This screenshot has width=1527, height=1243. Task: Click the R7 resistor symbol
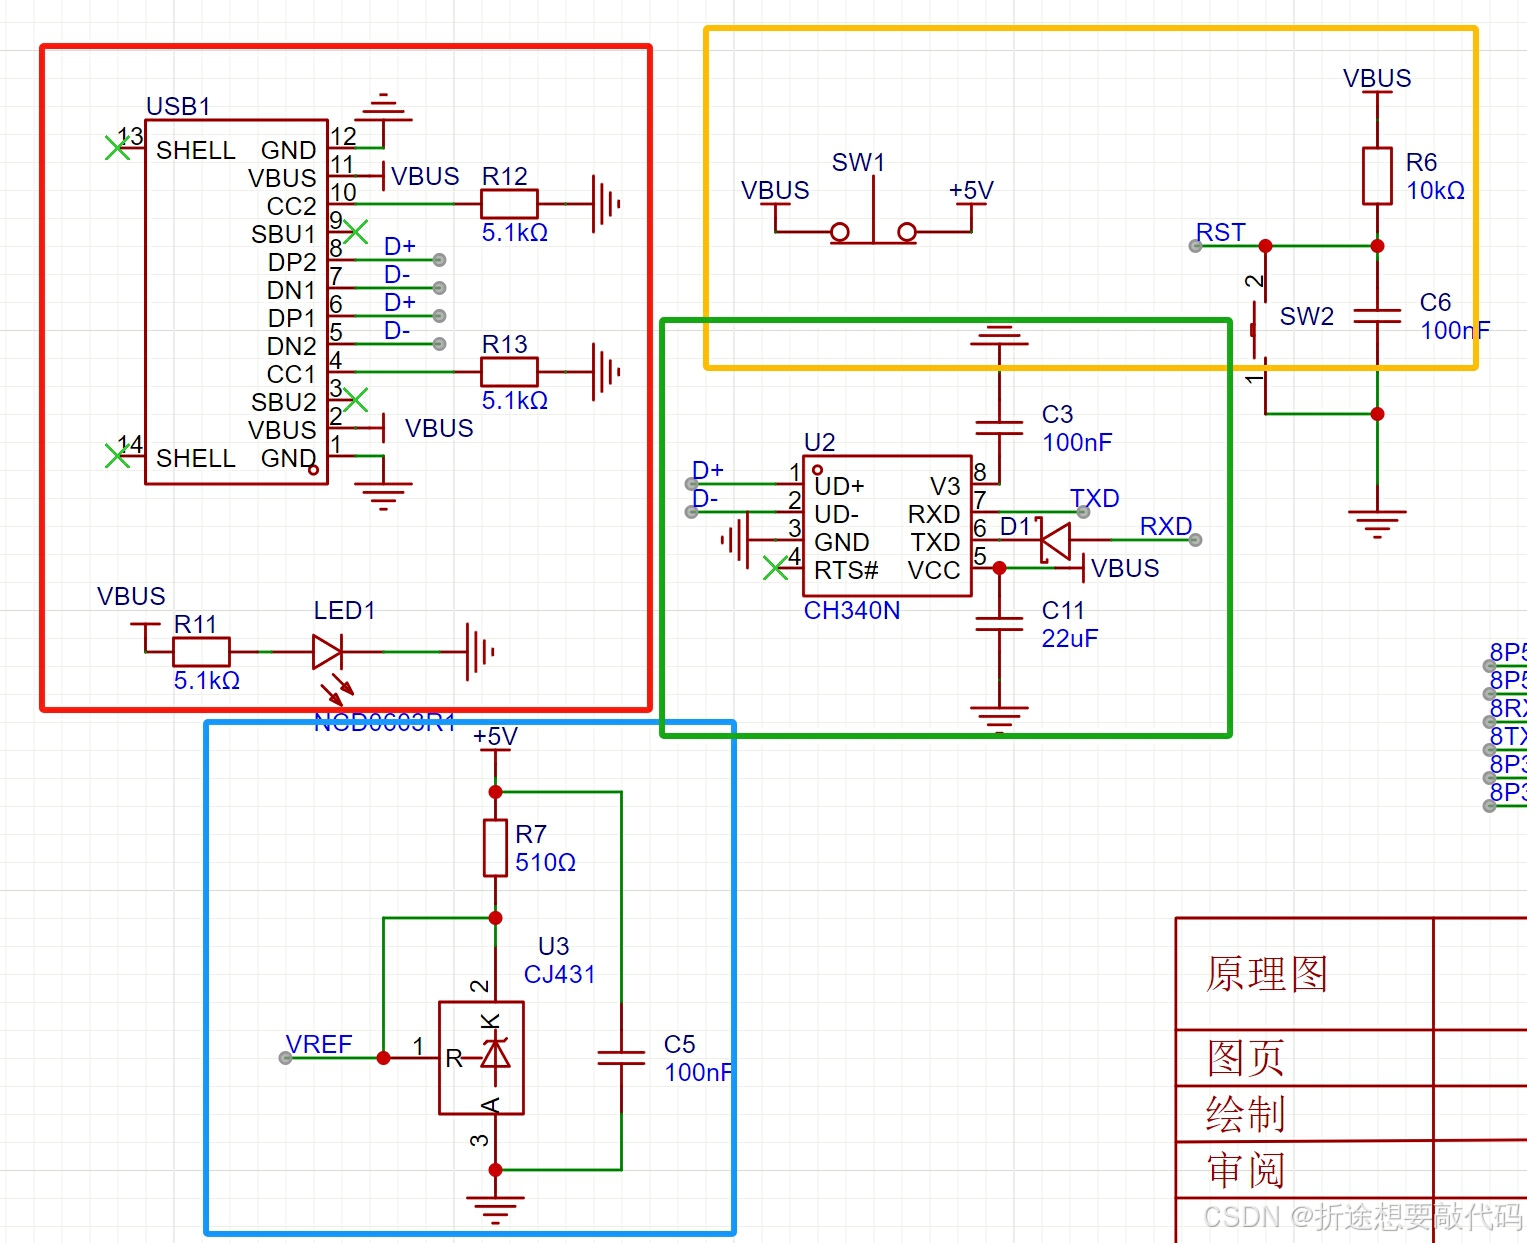(495, 848)
